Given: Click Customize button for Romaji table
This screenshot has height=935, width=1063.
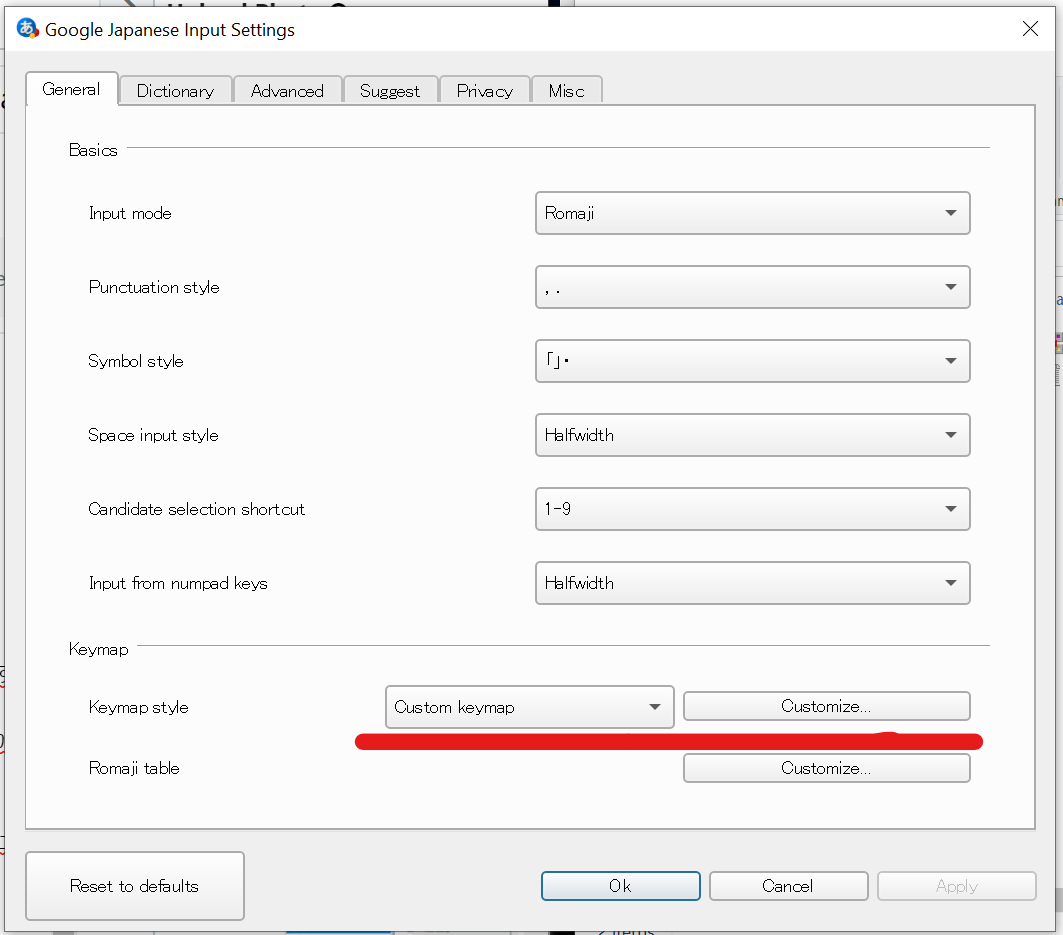Looking at the screenshot, I should point(826,768).
